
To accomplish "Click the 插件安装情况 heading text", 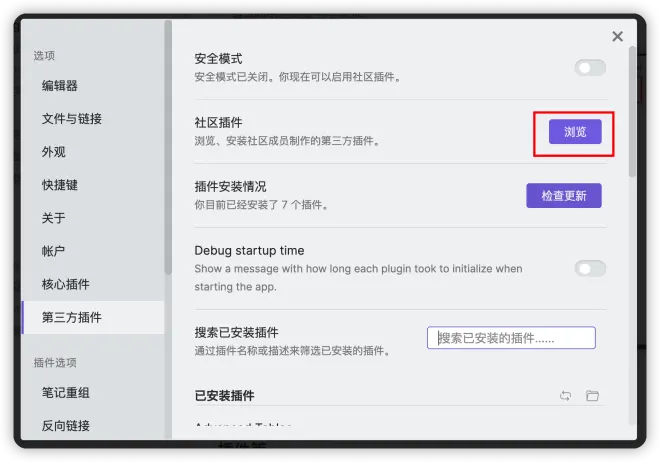I will pos(230,186).
